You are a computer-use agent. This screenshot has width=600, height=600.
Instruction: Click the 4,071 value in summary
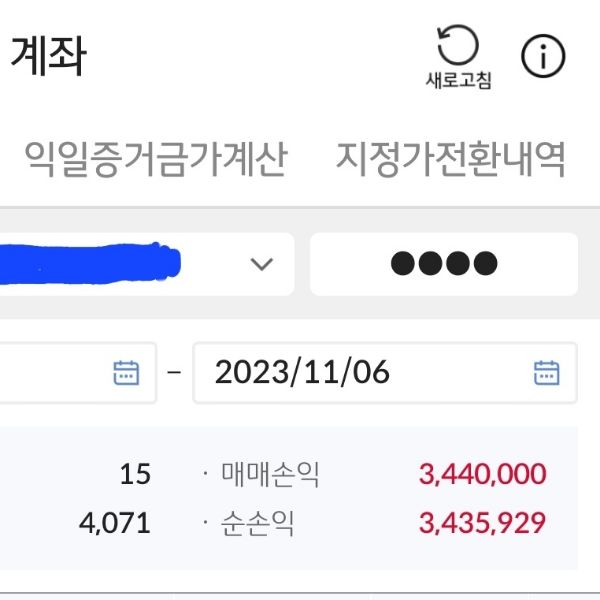tap(116, 522)
